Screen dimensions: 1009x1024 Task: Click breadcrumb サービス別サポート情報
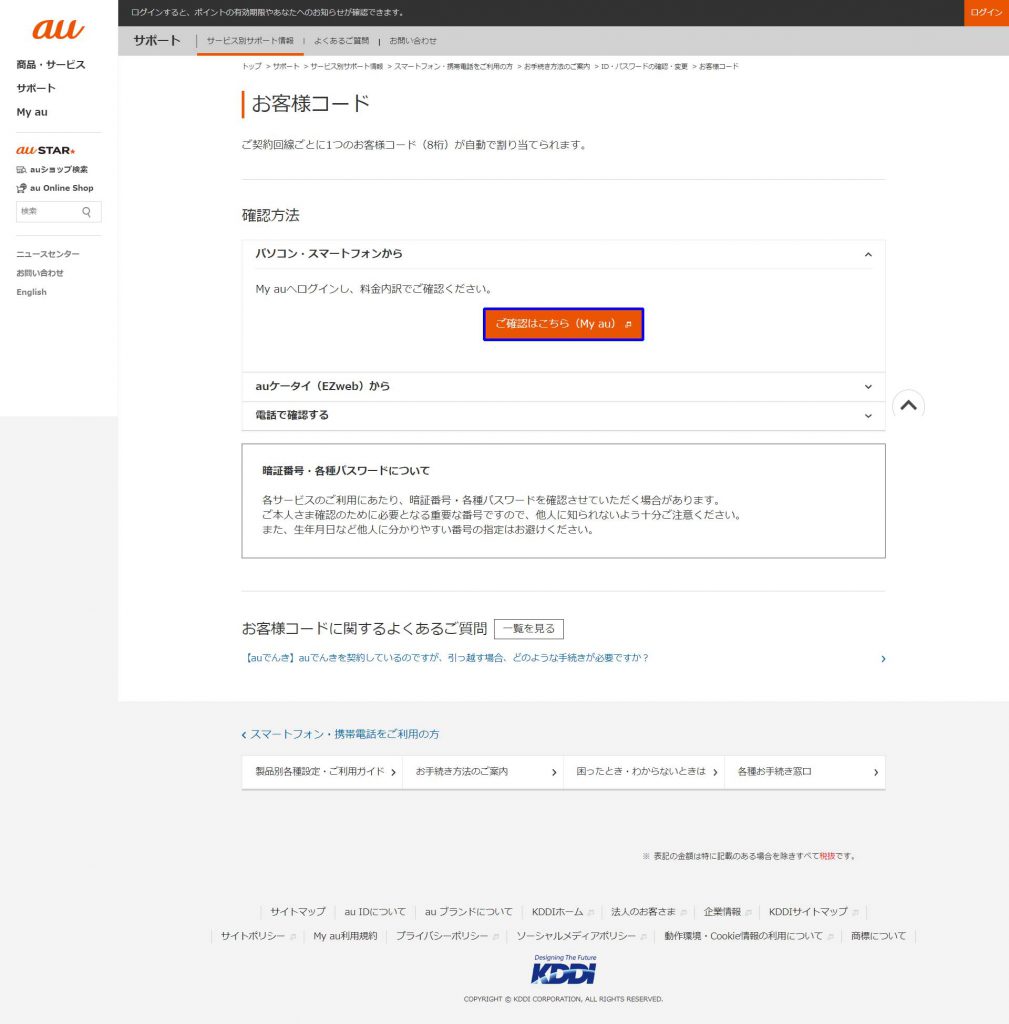point(347,67)
